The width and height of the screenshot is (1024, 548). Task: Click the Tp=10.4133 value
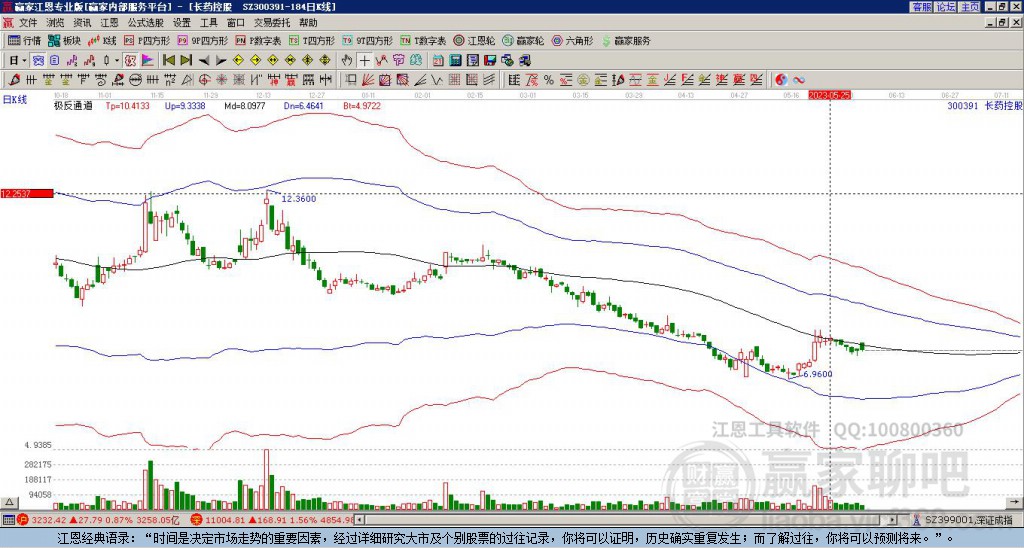(x=127, y=105)
